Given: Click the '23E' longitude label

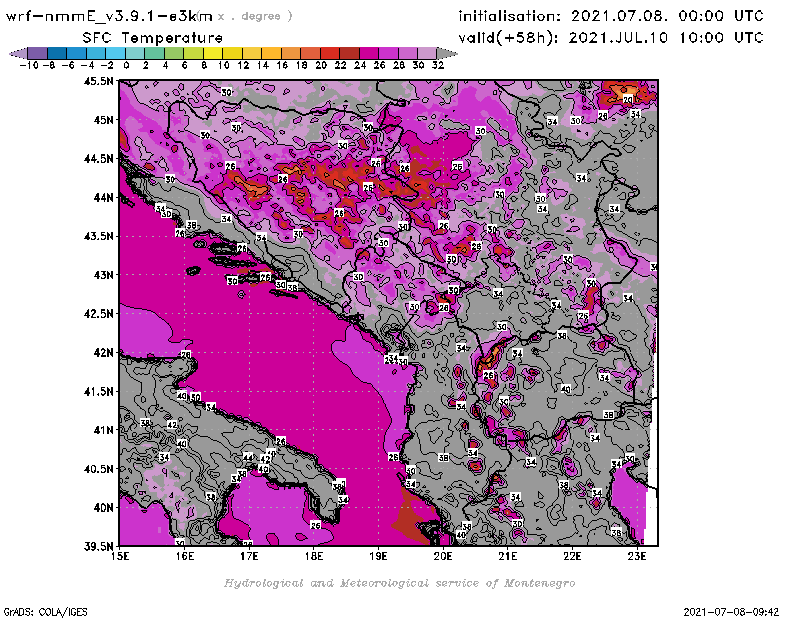Looking at the screenshot, I should [637, 556].
